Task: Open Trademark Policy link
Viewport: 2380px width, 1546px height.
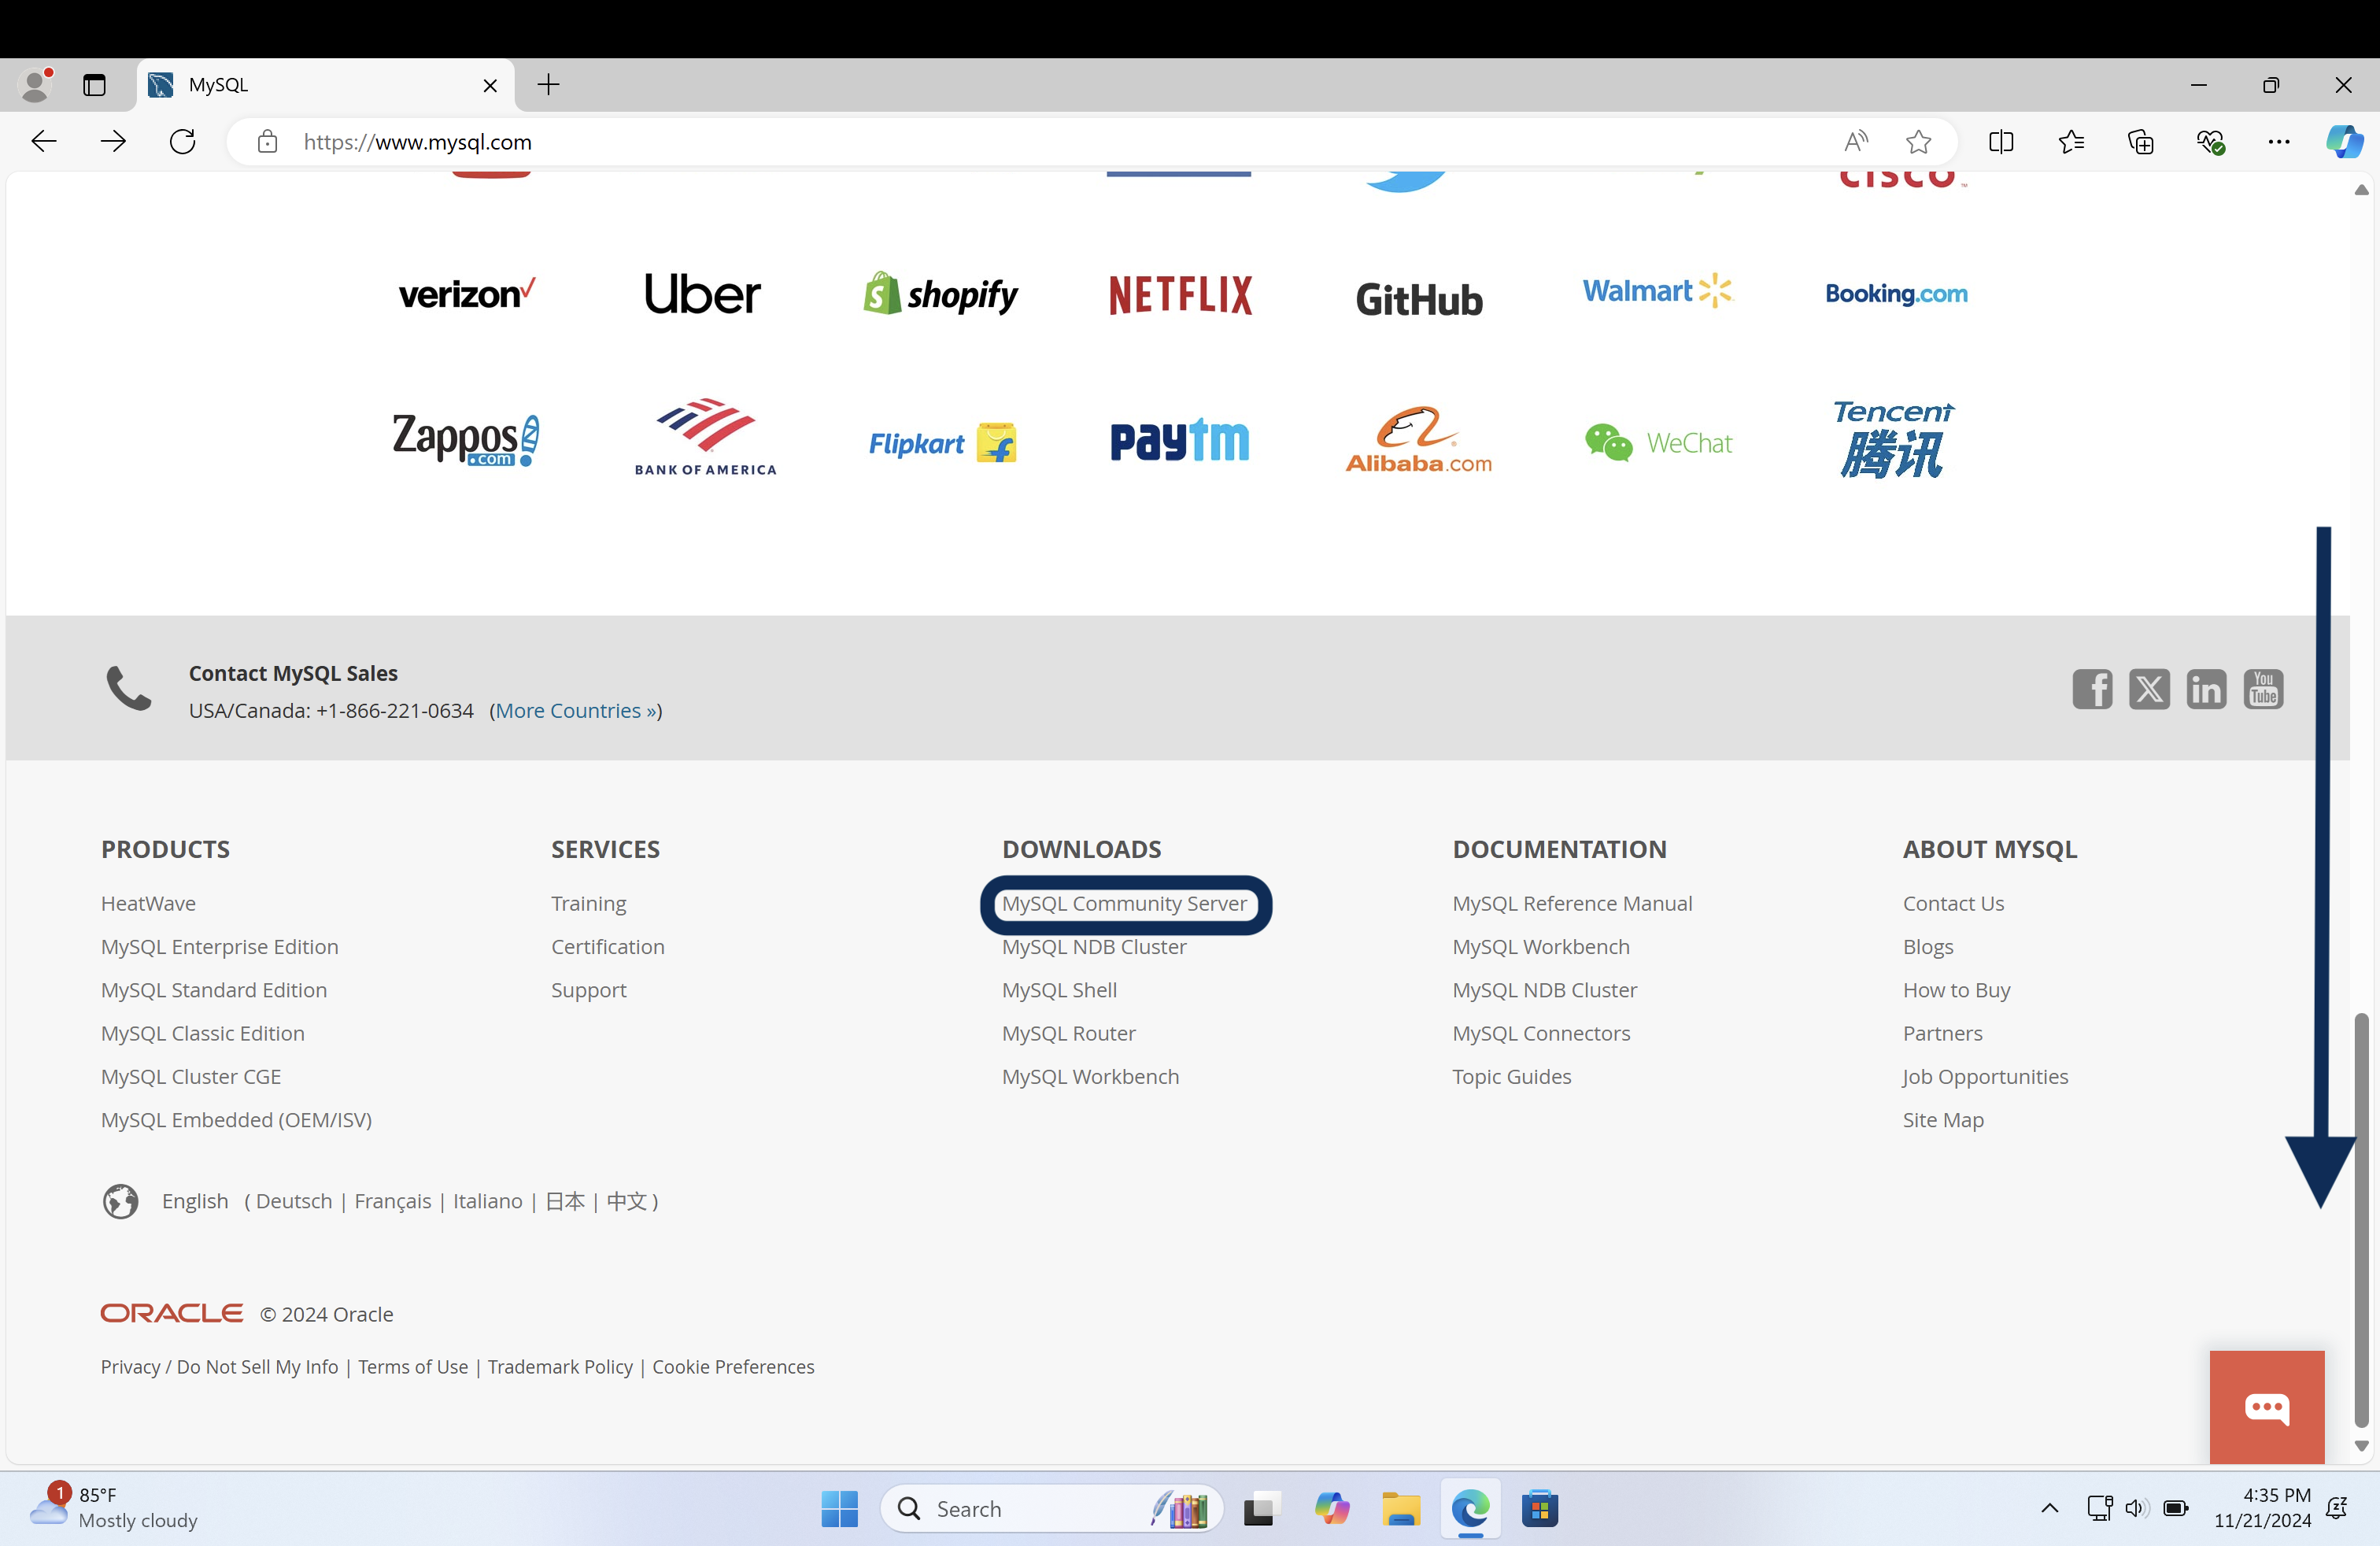Action: tap(560, 1366)
